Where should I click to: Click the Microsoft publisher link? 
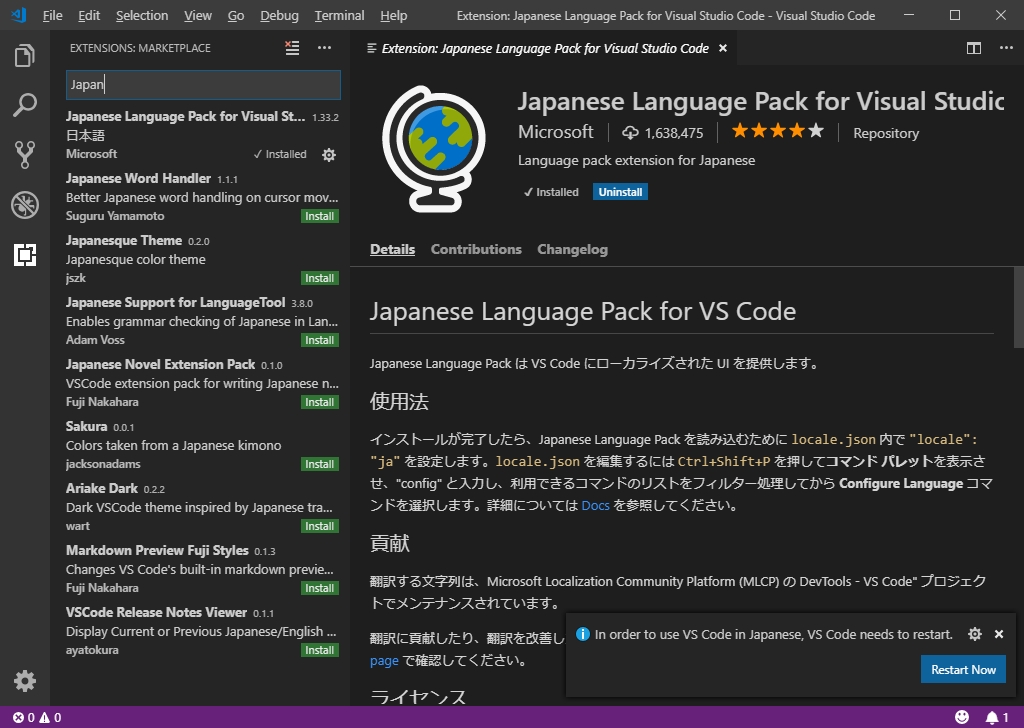(x=556, y=132)
